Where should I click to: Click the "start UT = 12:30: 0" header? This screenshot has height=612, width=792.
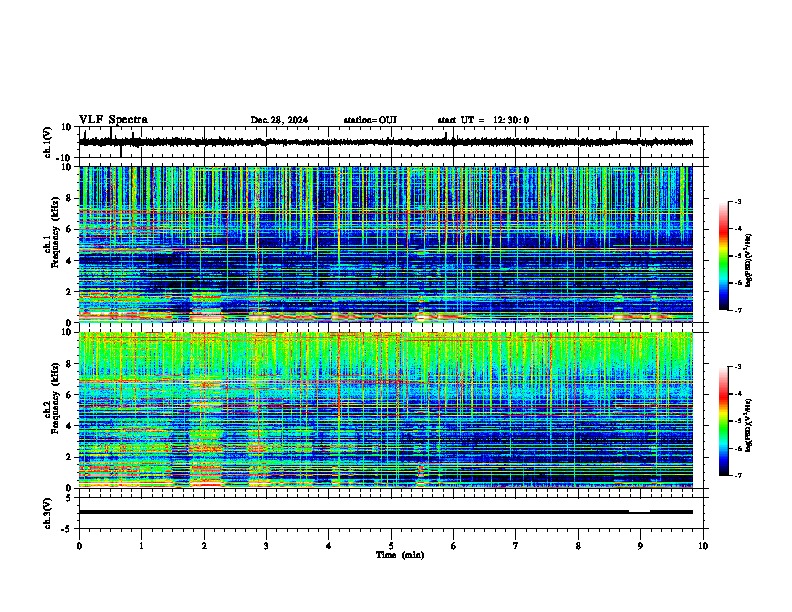[x=483, y=120]
